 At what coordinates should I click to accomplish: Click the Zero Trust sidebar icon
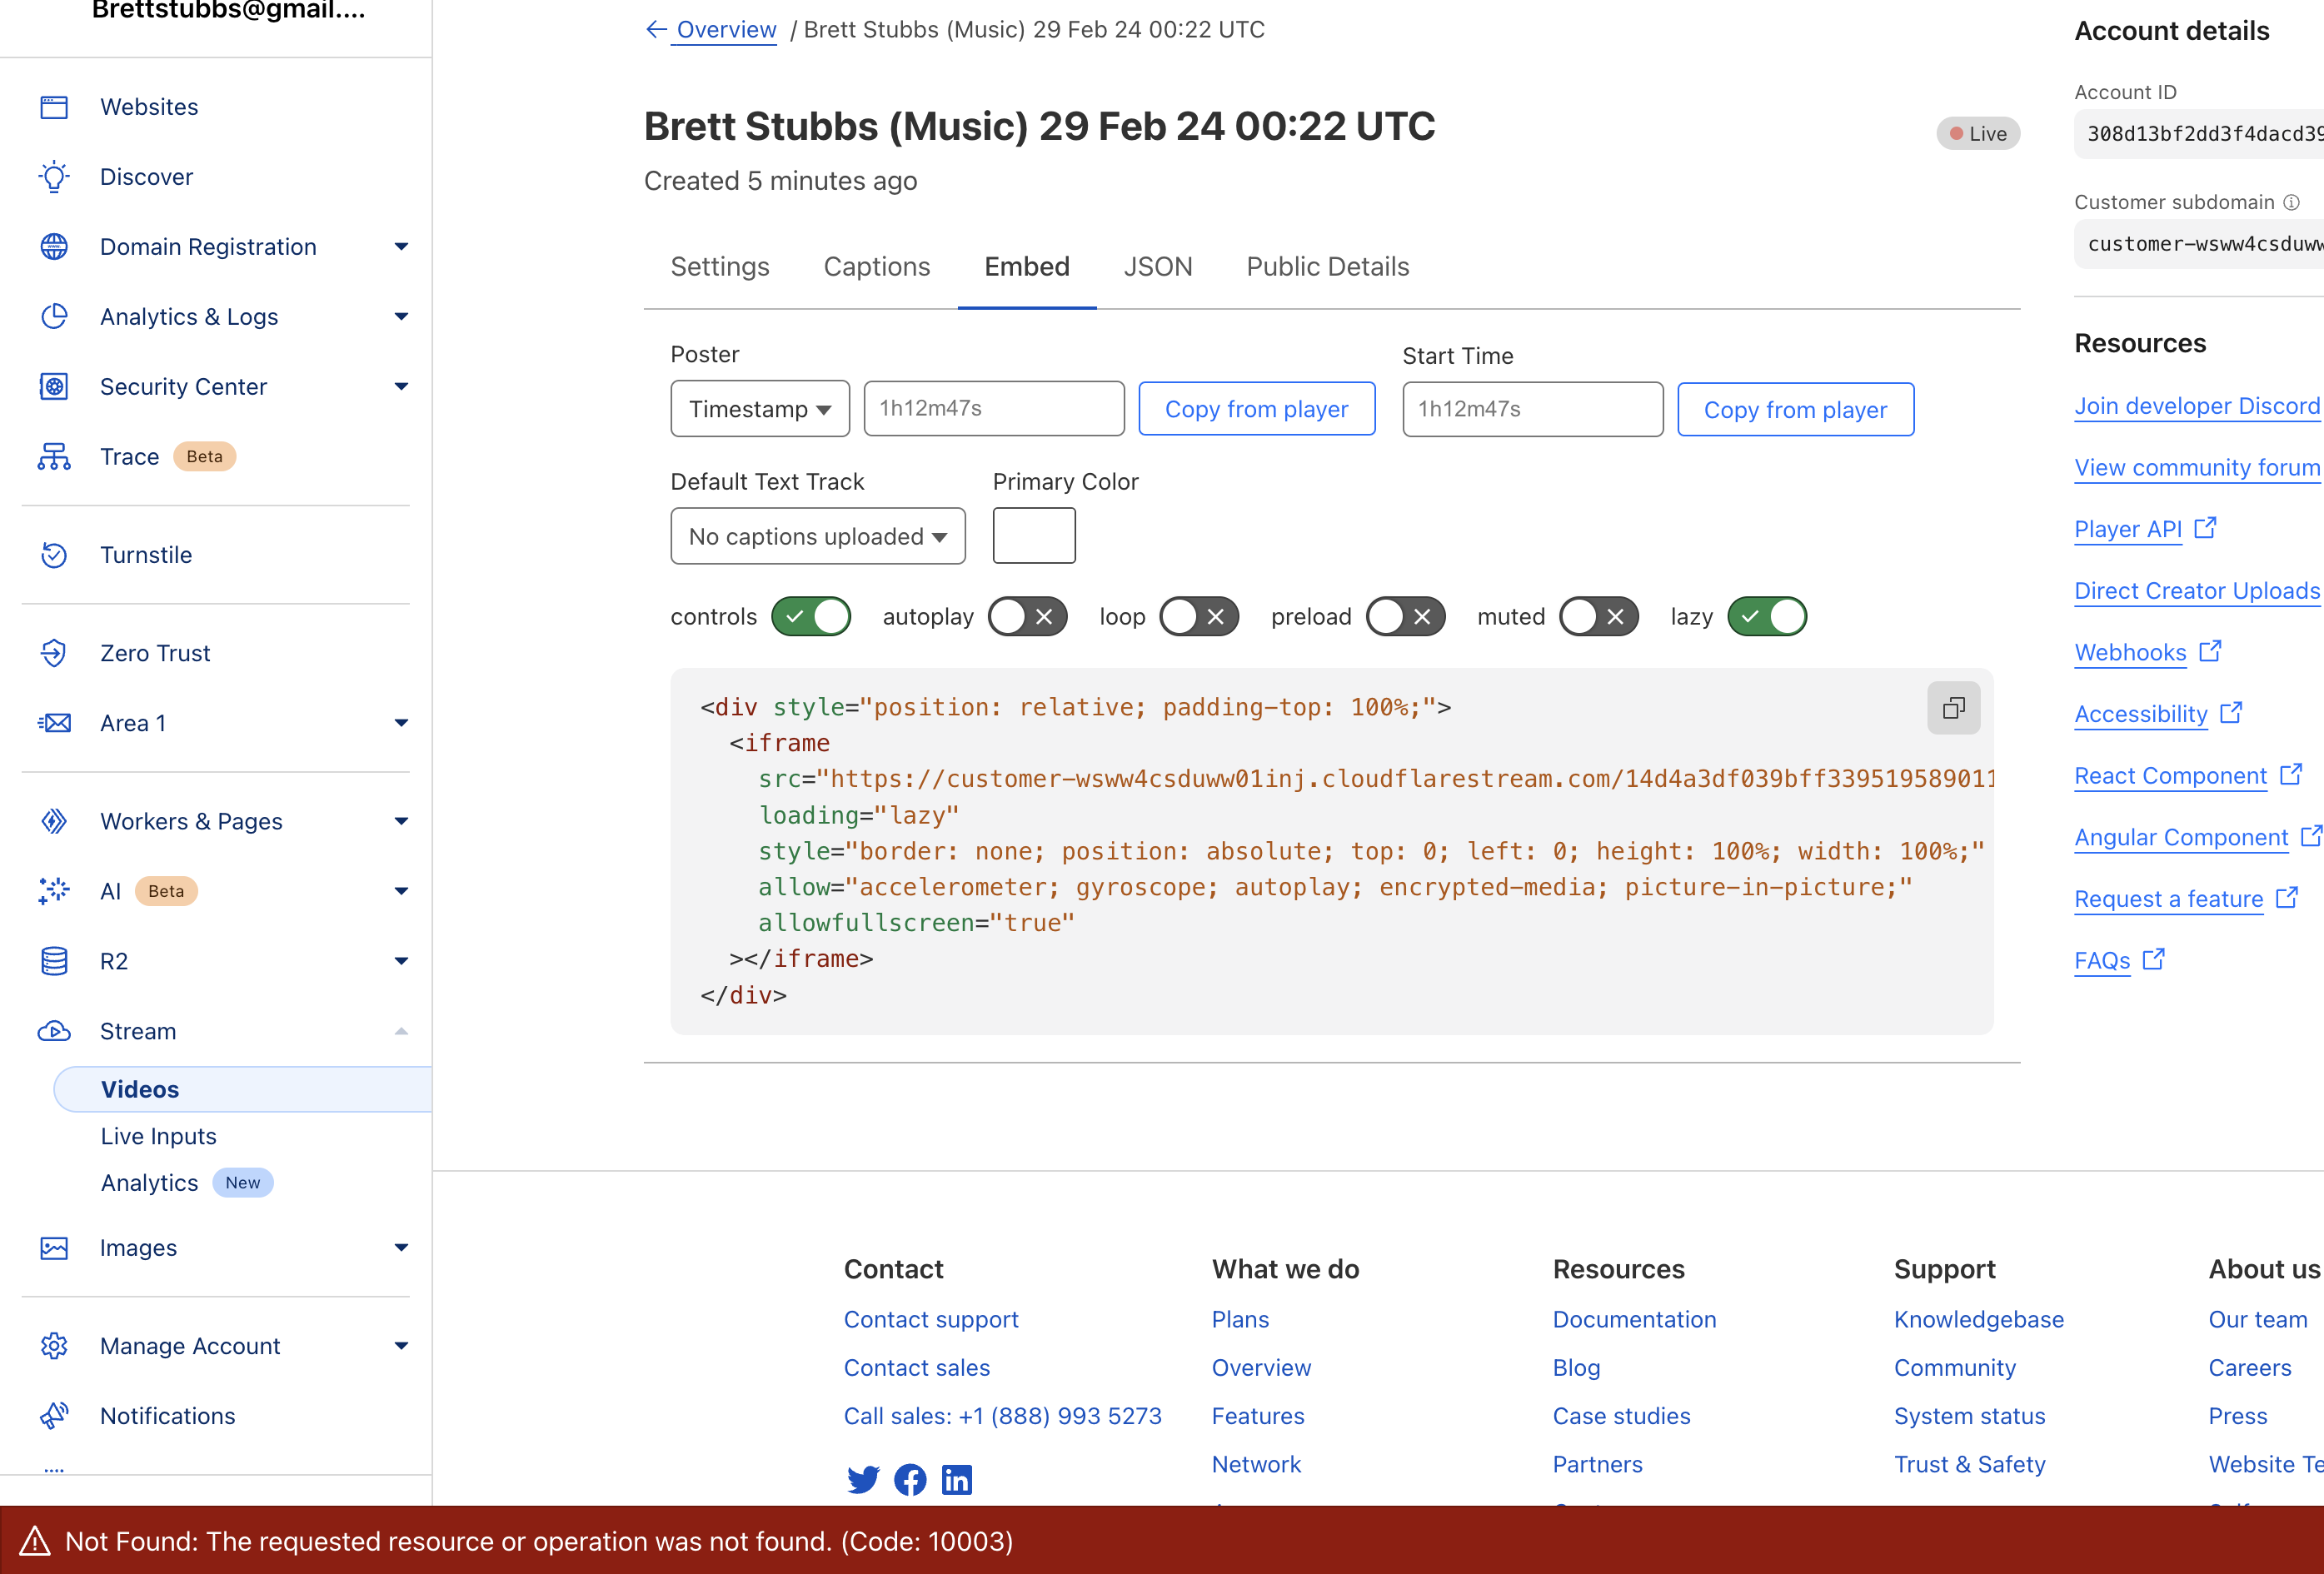pos(54,653)
